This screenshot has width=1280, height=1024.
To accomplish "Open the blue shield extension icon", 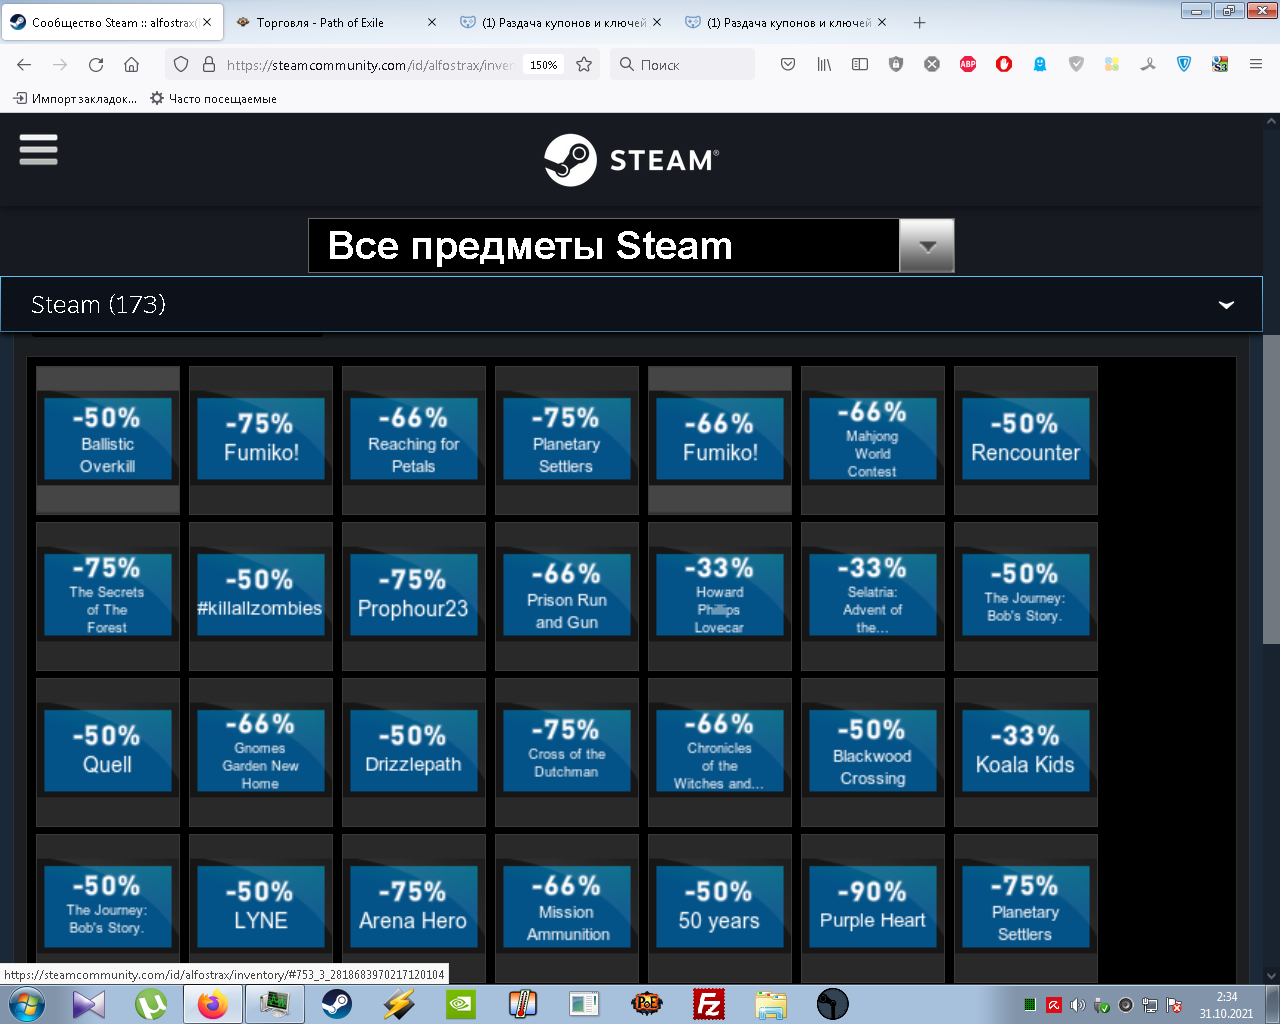I will (x=1184, y=64).
